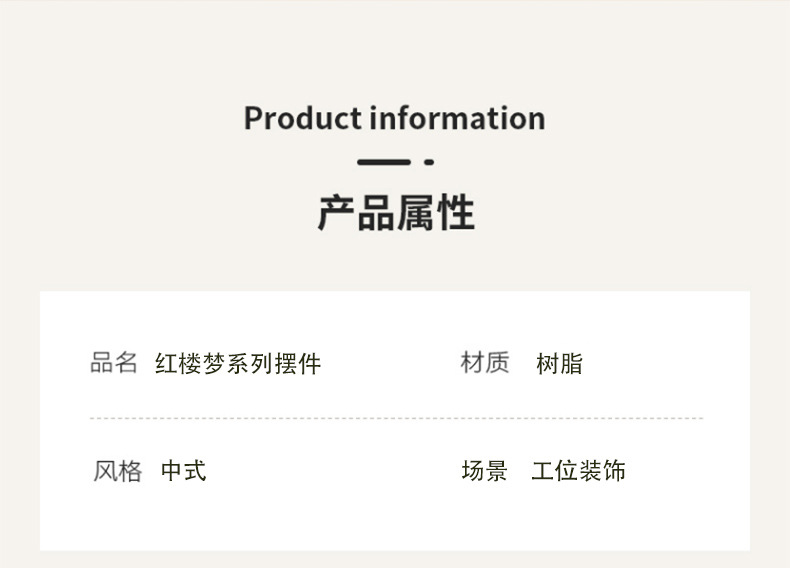Select the word "Product" in the heading
Screen dimensions: 790x568
(x=302, y=118)
